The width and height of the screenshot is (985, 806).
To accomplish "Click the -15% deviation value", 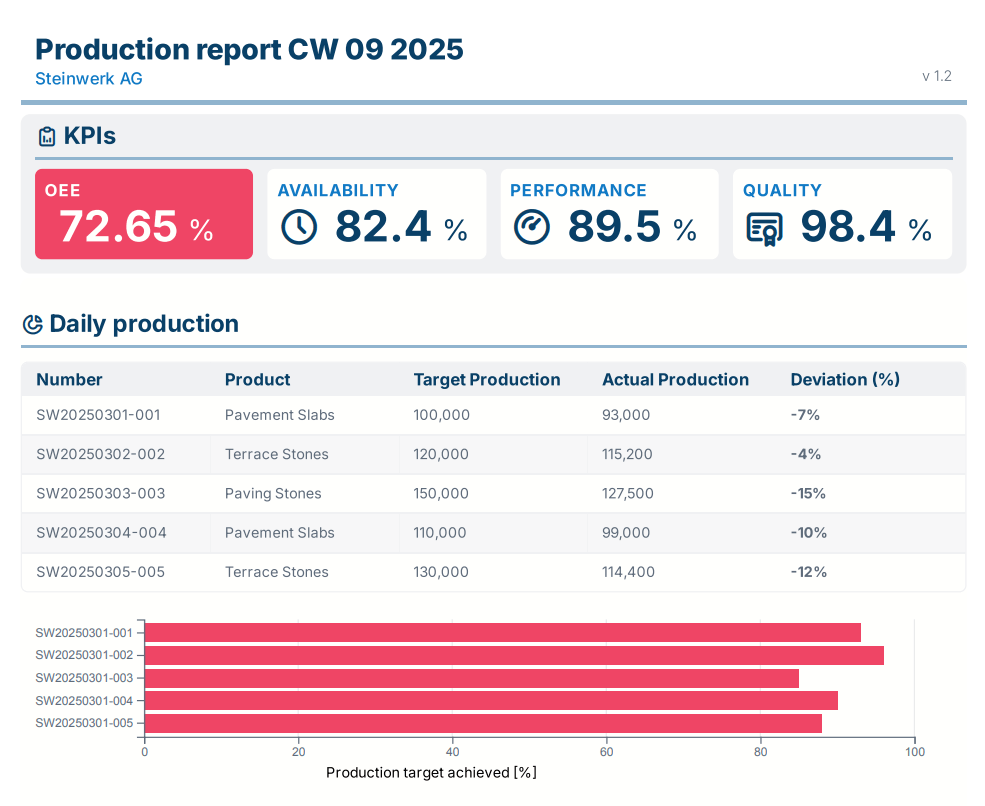I will [808, 493].
